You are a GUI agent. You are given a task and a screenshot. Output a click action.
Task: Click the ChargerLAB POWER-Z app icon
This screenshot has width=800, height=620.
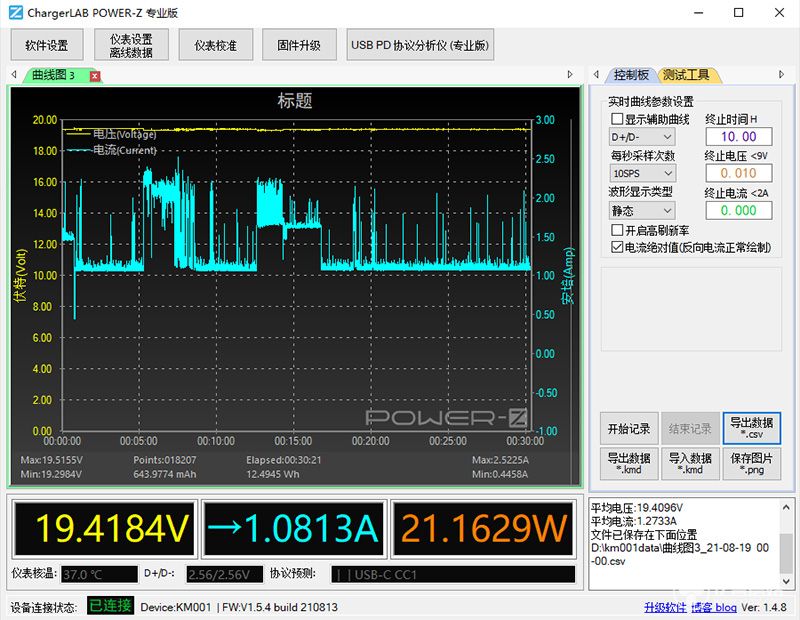tap(15, 12)
